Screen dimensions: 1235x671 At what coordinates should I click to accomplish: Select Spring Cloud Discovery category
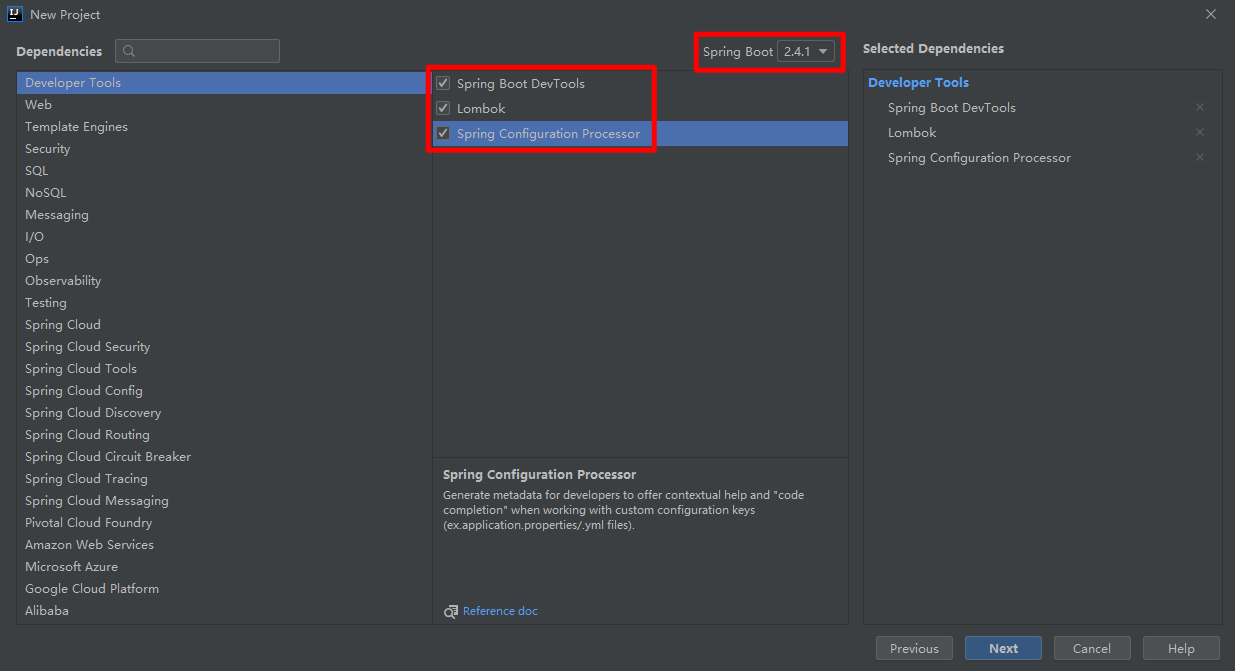[222, 413]
